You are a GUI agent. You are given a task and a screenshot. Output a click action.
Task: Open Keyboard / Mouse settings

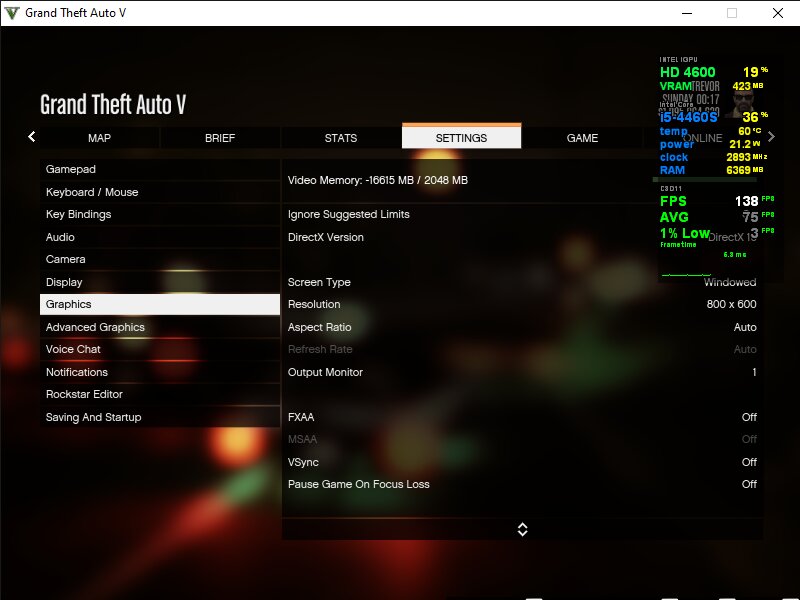[160, 192]
